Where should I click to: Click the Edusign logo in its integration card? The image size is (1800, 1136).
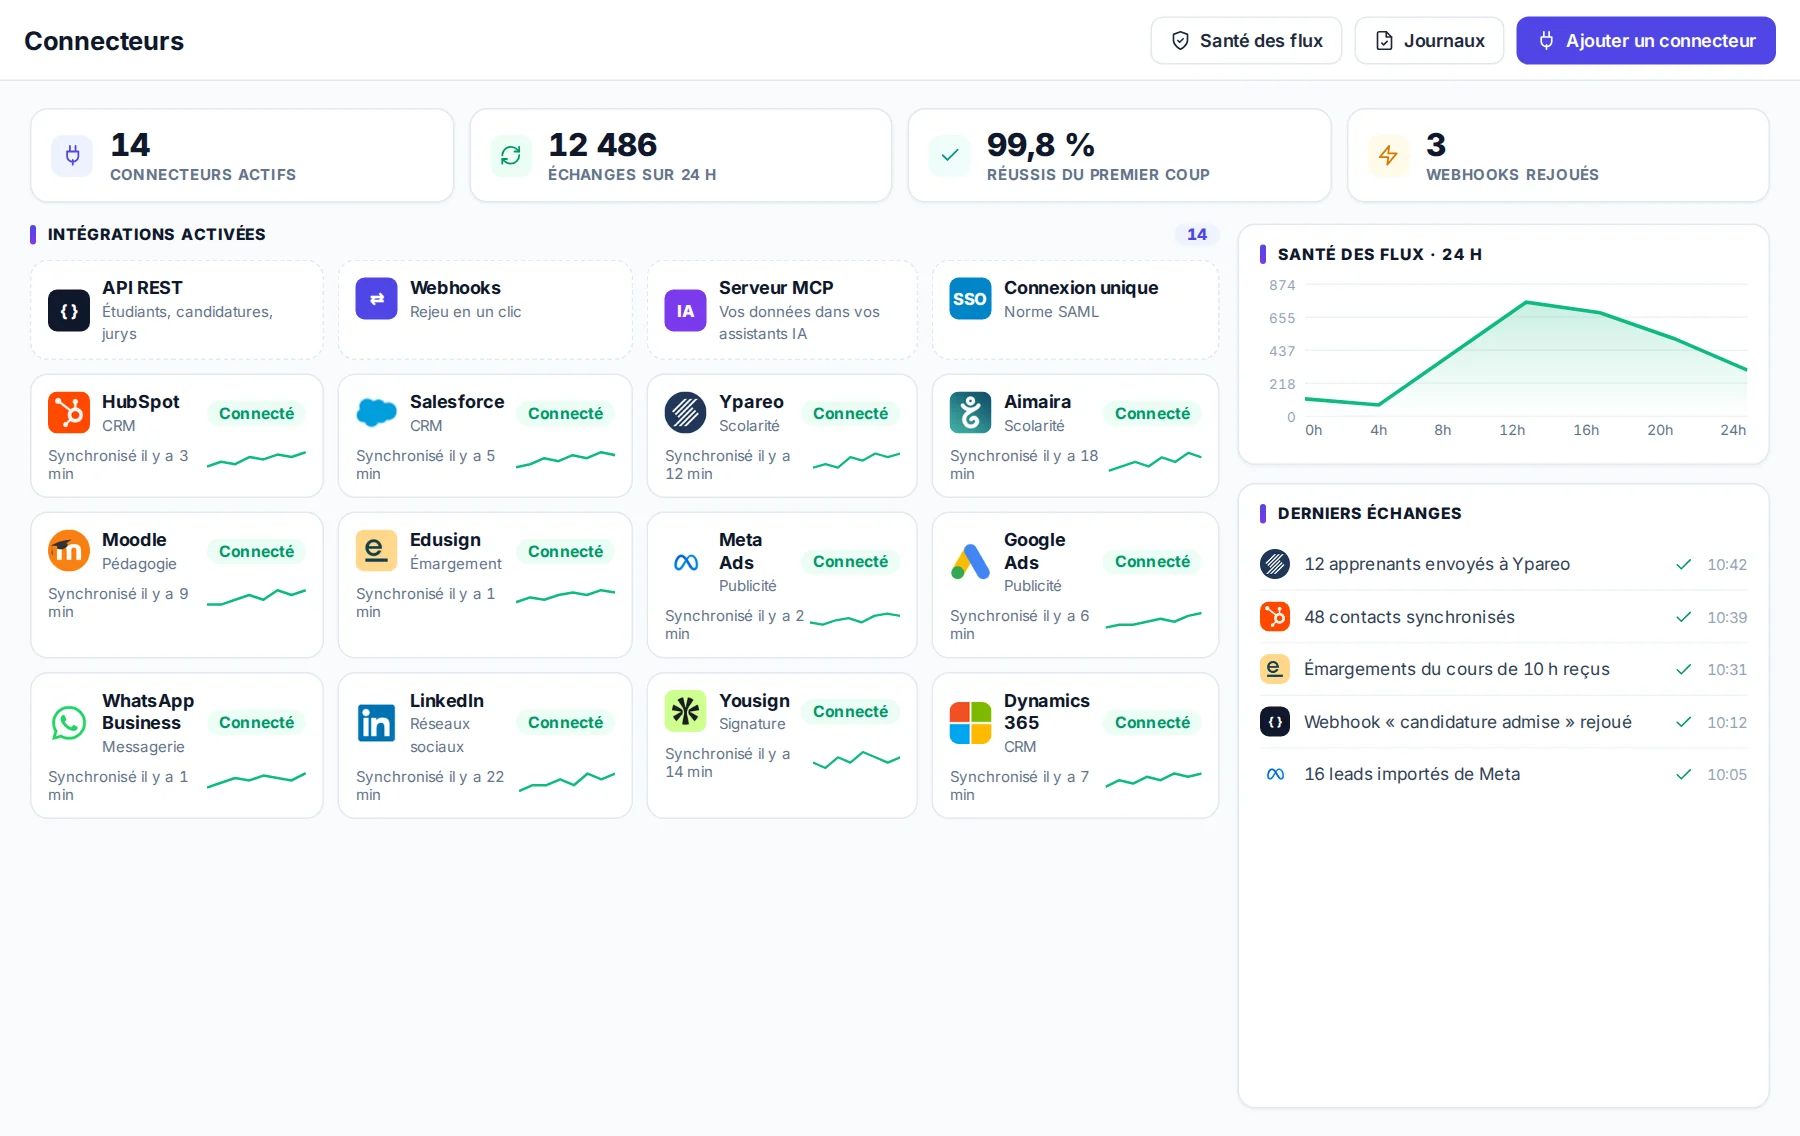(x=377, y=550)
